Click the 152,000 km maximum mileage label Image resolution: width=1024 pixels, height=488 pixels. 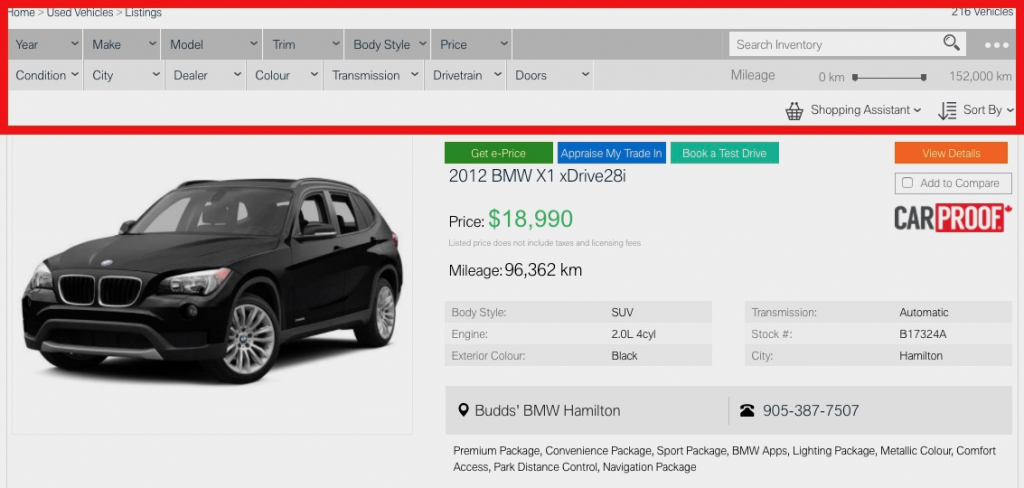coord(980,76)
